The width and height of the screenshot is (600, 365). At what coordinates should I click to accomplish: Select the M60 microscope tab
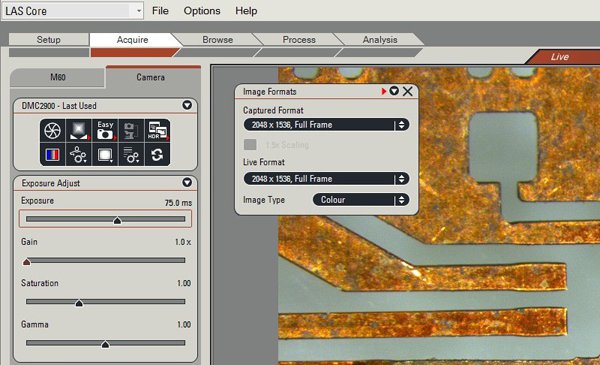[x=58, y=77]
